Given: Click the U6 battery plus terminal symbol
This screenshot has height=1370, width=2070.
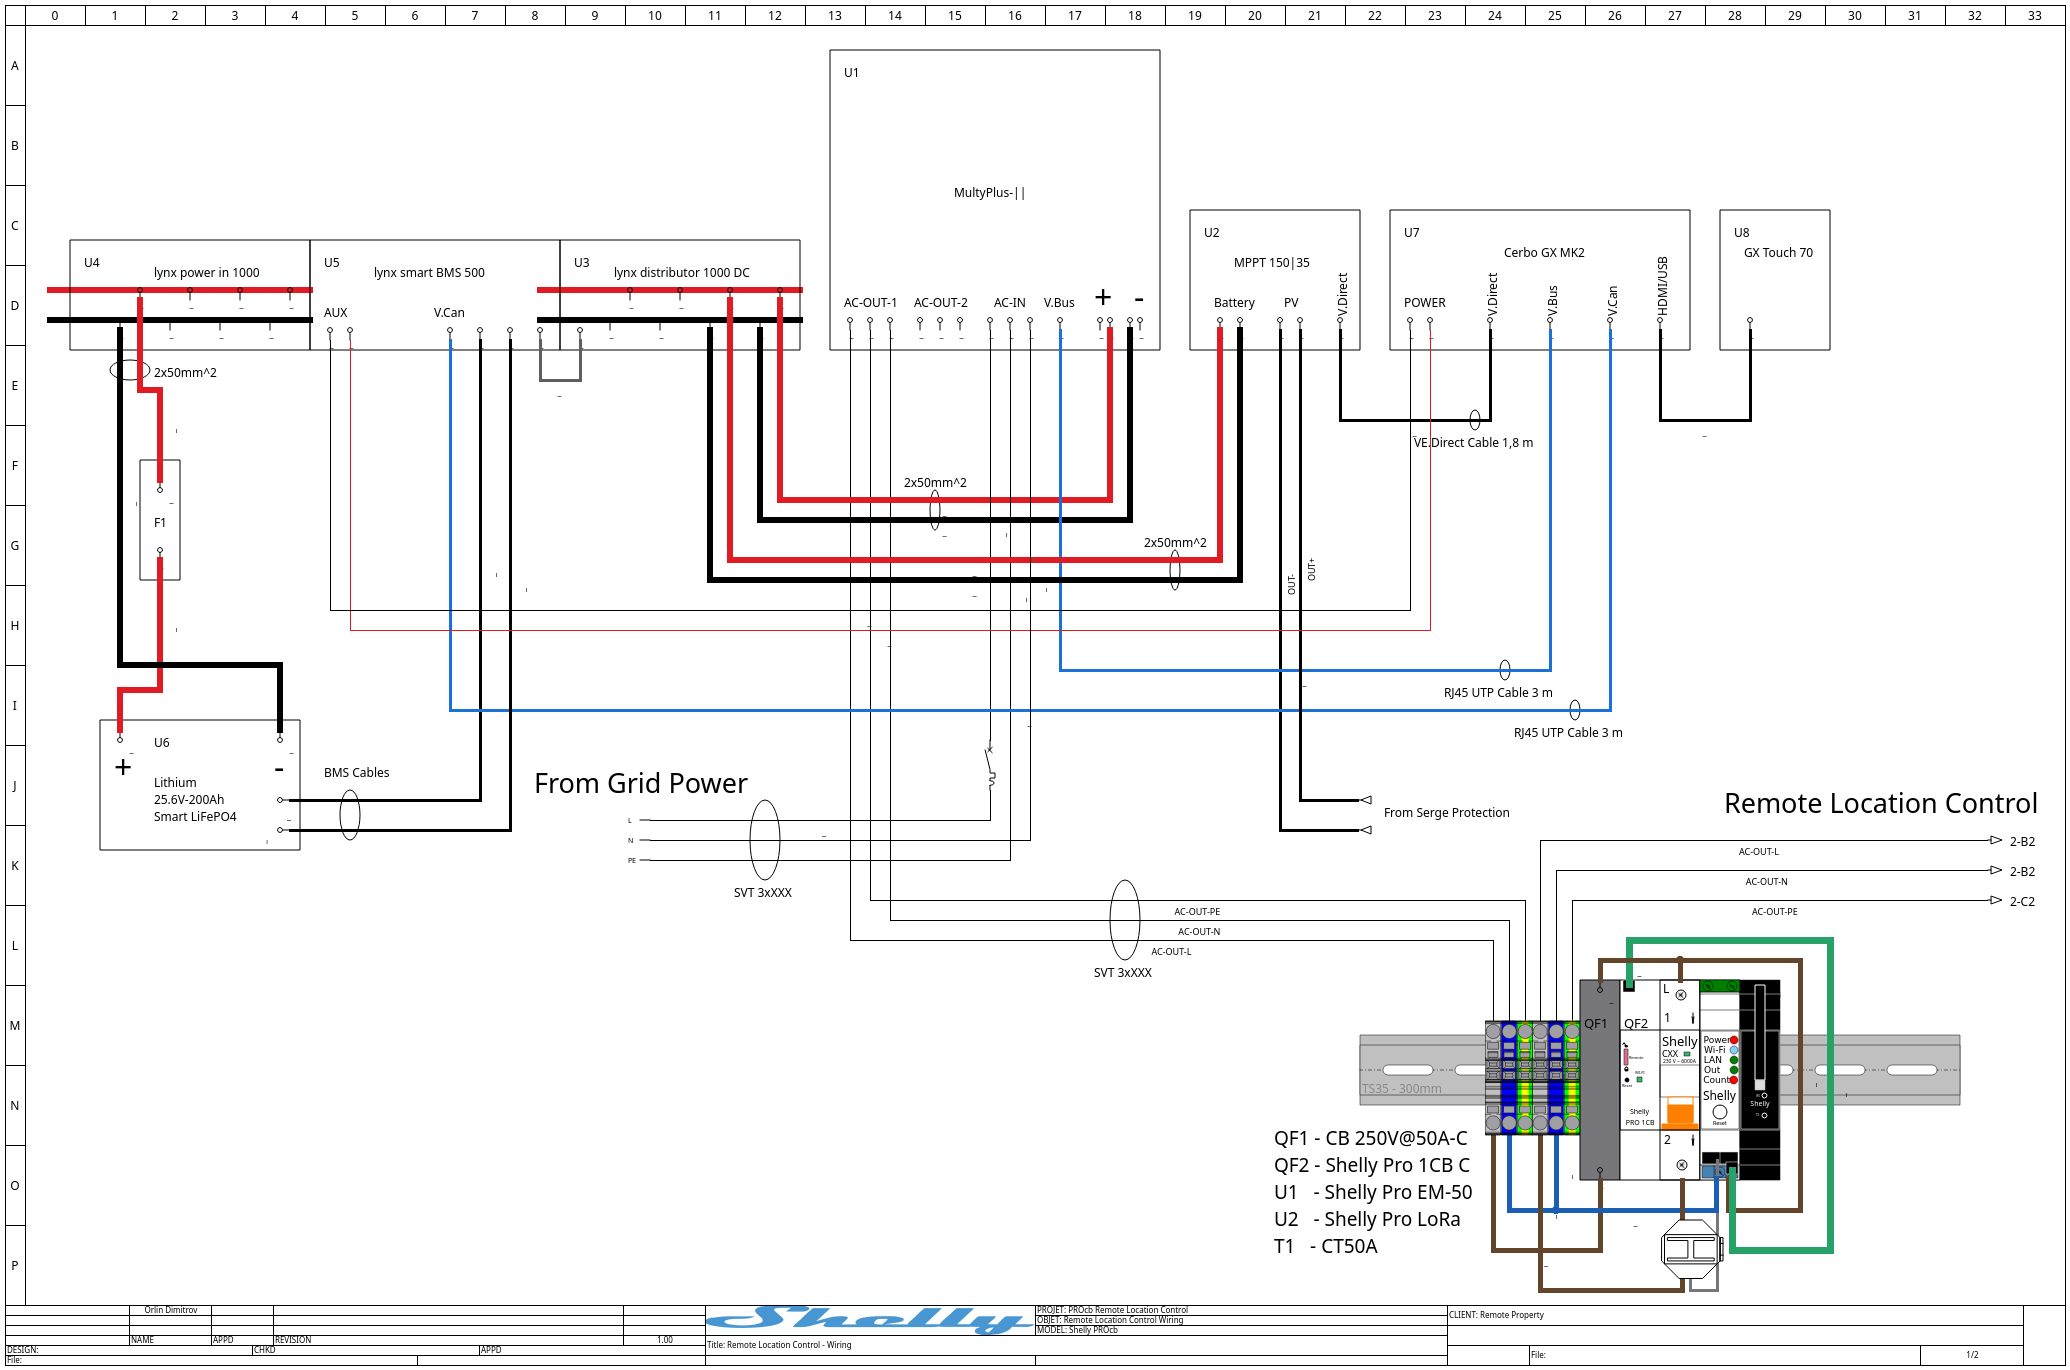Looking at the screenshot, I should click(123, 767).
